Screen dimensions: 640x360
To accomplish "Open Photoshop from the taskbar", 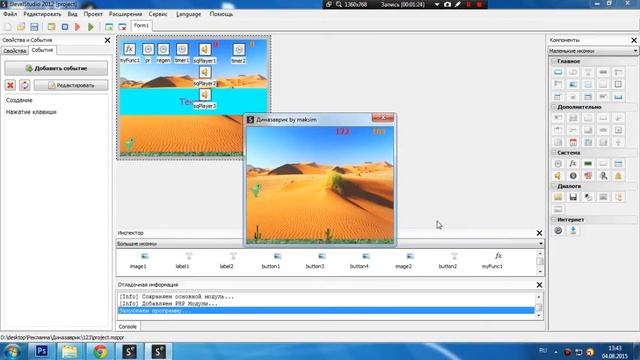I will pyautogui.click(x=42, y=351).
